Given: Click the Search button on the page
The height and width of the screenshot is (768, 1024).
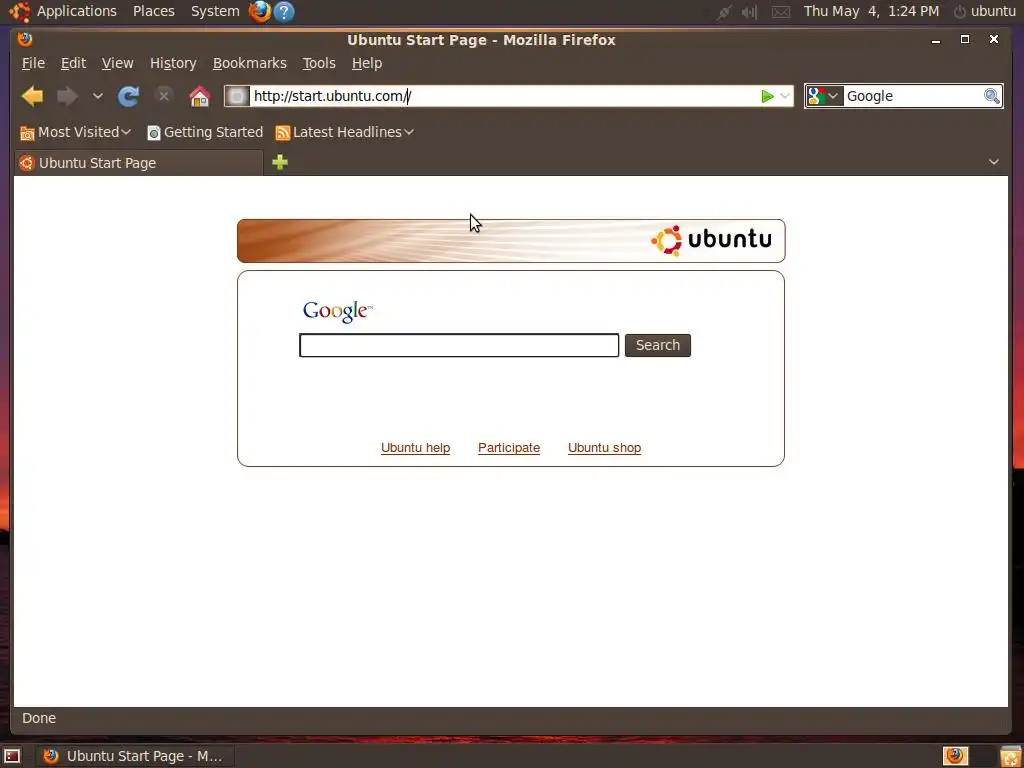Looking at the screenshot, I should pos(658,345).
